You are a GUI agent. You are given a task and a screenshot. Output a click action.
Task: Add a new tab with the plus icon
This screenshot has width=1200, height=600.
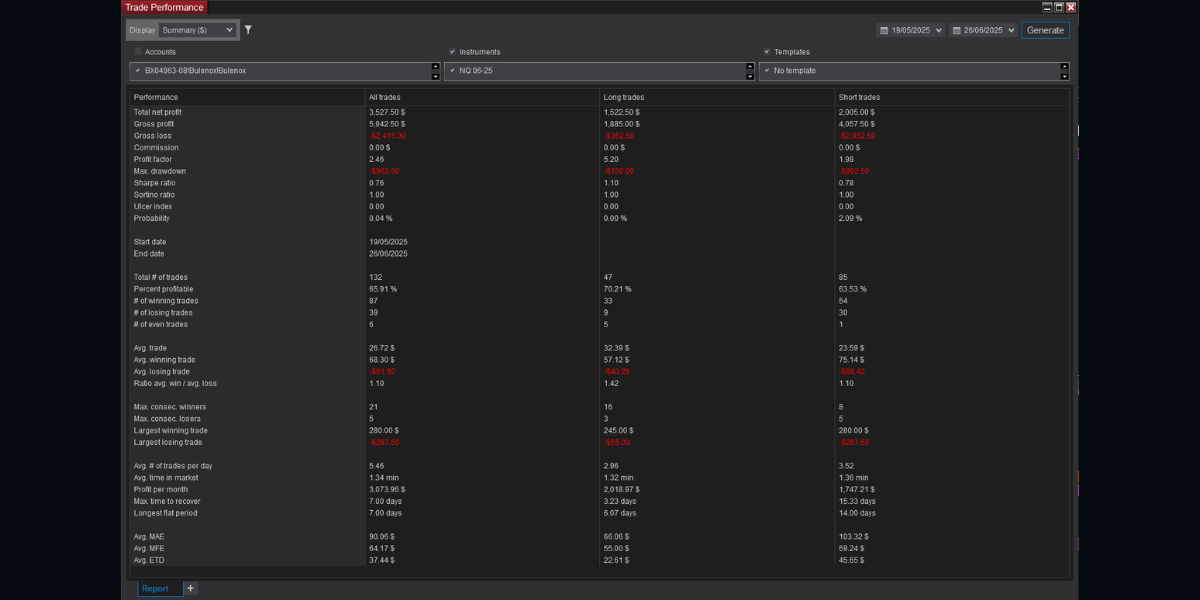[x=190, y=588]
